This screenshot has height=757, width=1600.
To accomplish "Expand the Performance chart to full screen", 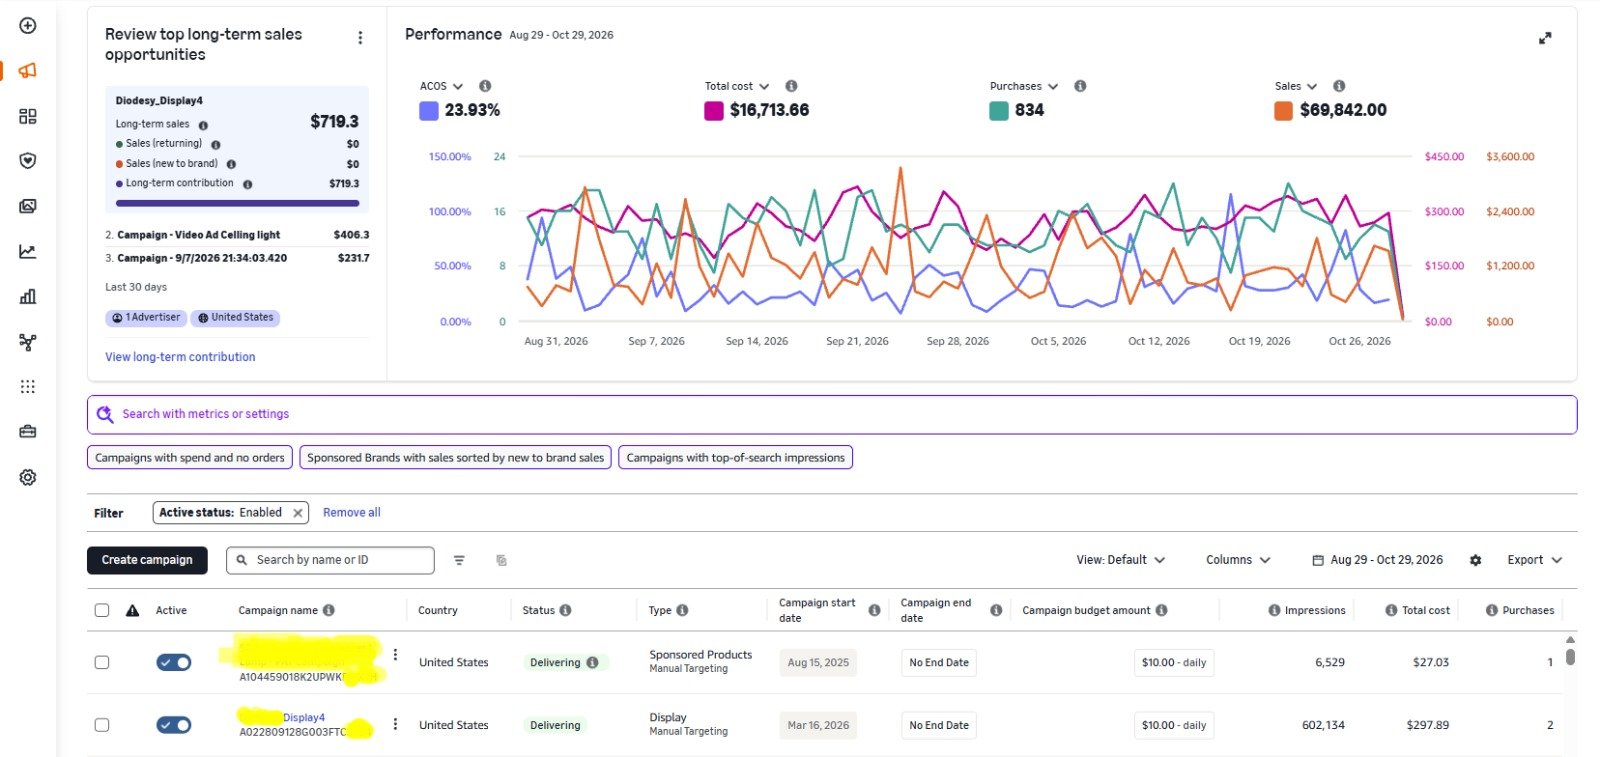I will pyautogui.click(x=1545, y=38).
